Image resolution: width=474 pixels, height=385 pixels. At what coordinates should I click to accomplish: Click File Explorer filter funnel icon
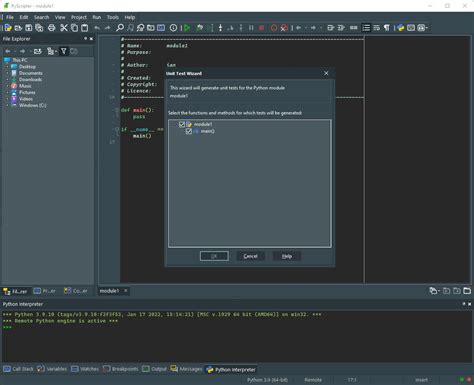point(63,51)
